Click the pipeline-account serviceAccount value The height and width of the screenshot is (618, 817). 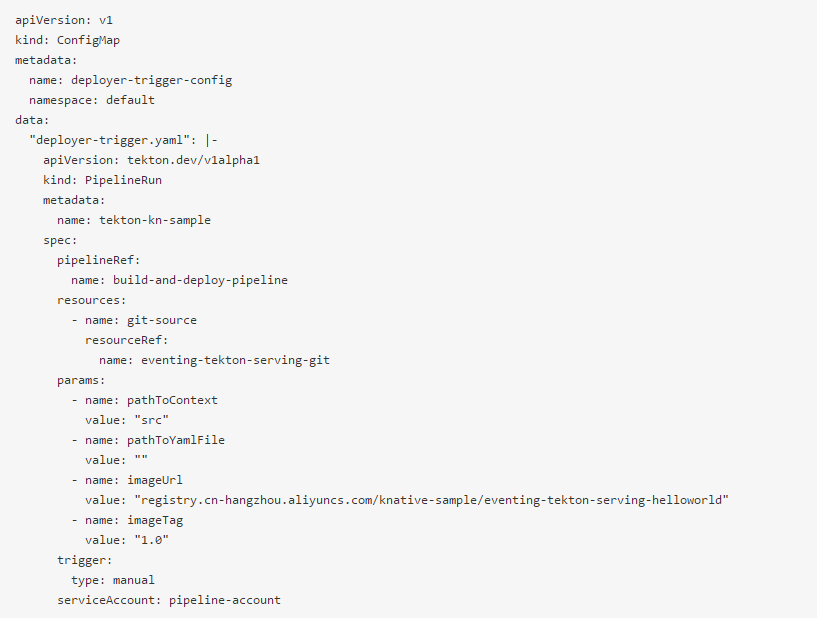pos(224,600)
